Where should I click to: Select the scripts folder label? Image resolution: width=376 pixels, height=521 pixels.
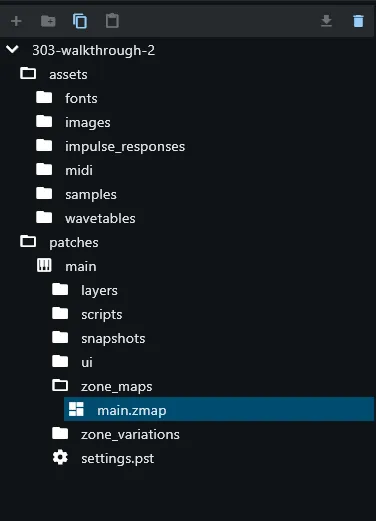tap(102, 315)
